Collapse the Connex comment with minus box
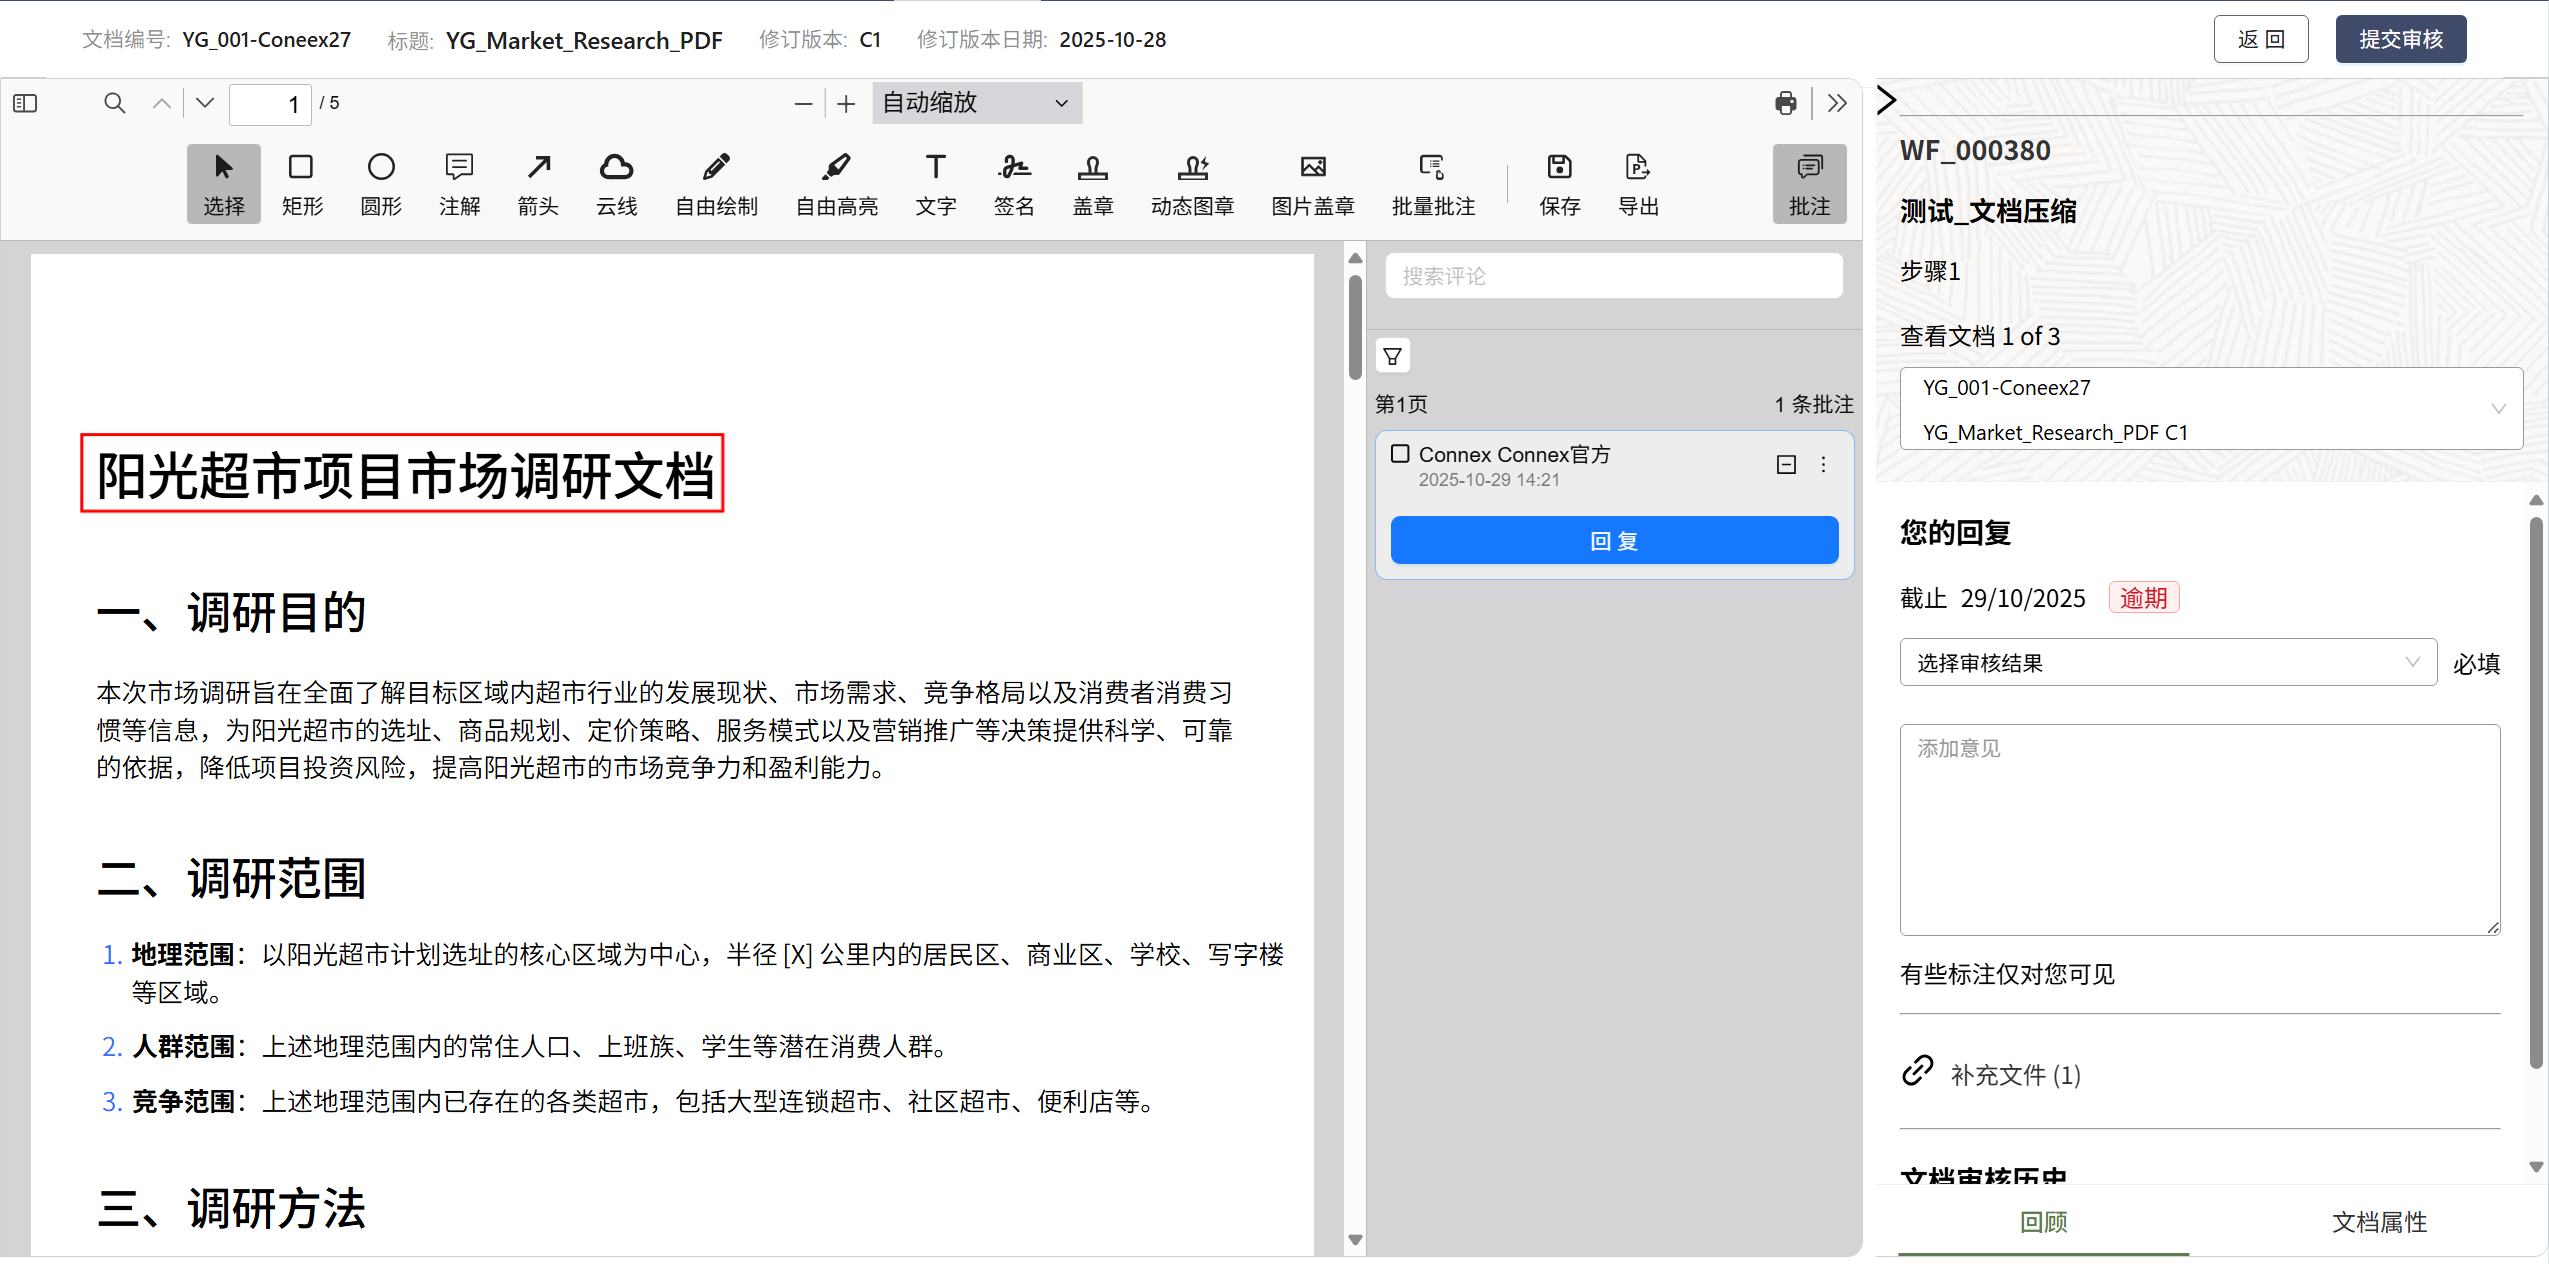The image size is (2549, 1264). (1786, 464)
